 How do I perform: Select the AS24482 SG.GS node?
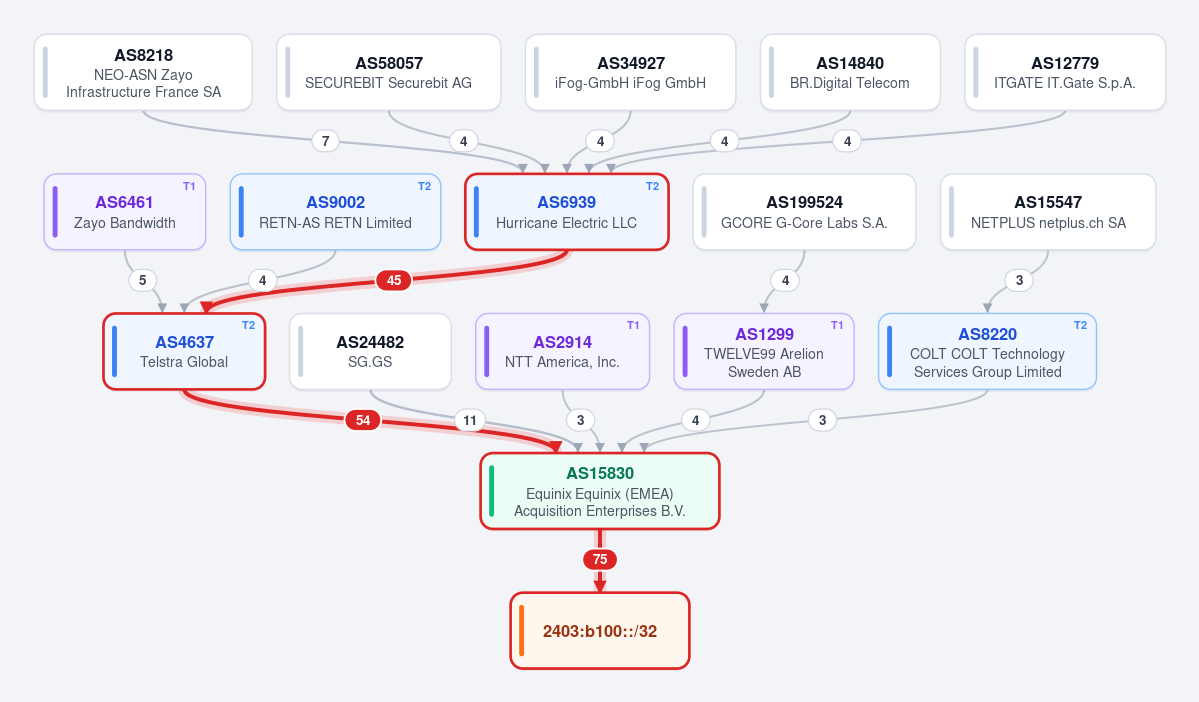coord(370,352)
